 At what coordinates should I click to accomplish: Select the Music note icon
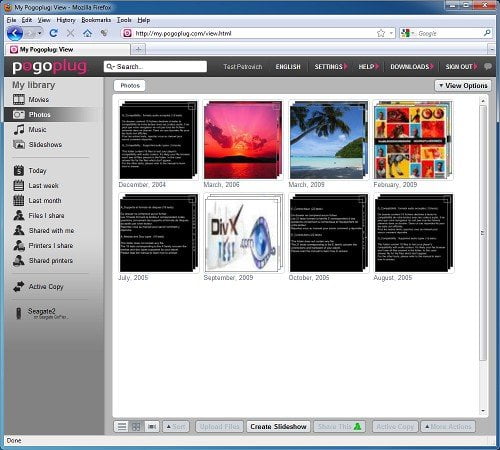[19, 129]
